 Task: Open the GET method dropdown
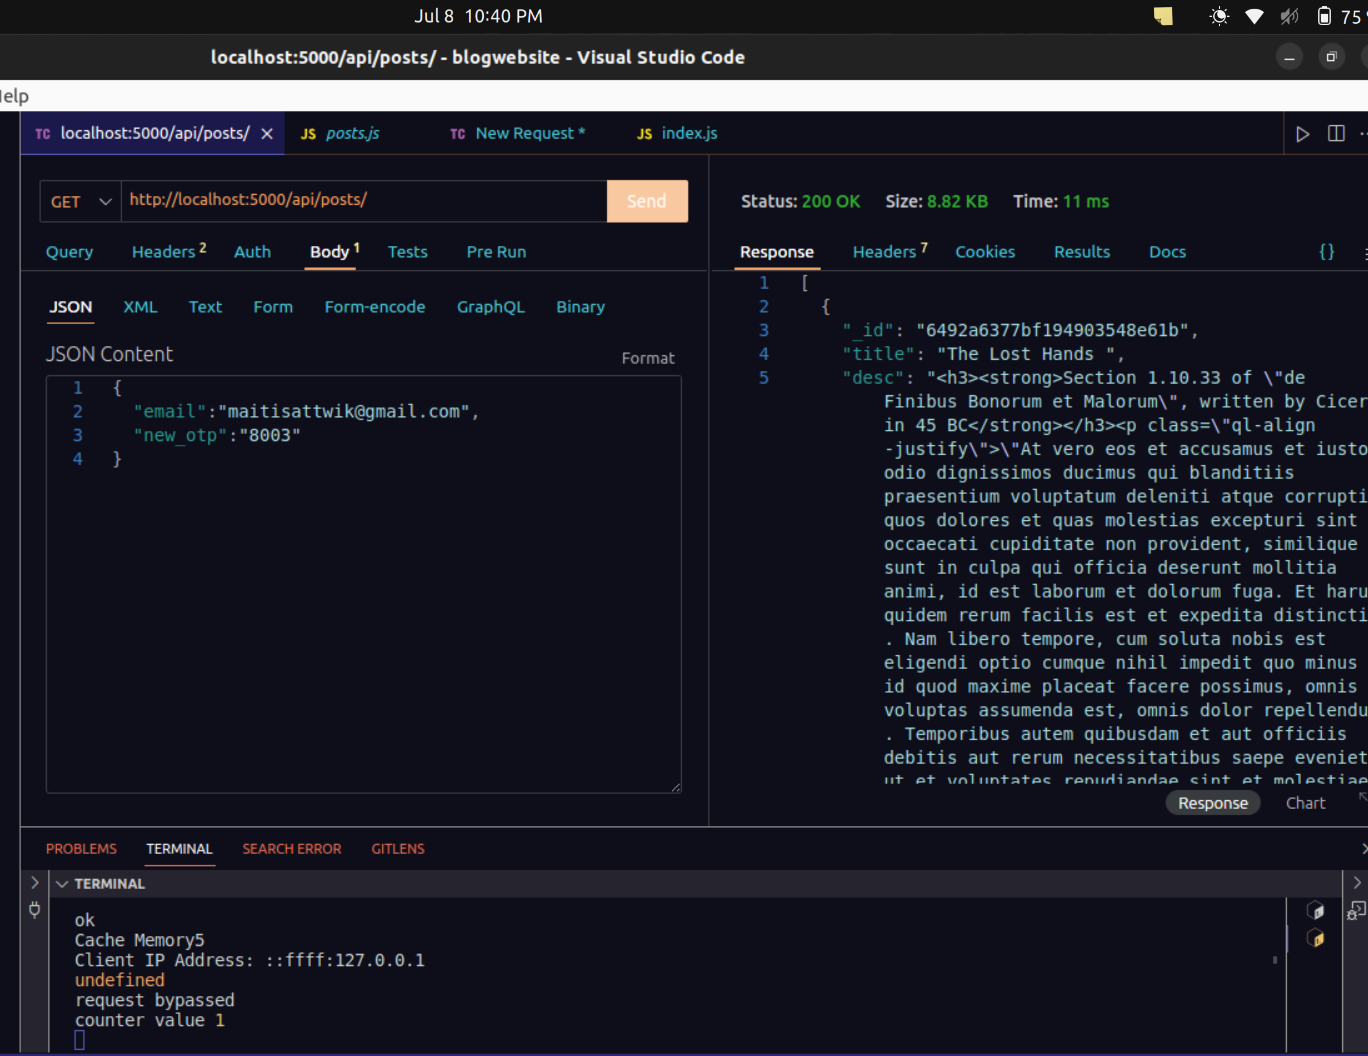point(81,202)
